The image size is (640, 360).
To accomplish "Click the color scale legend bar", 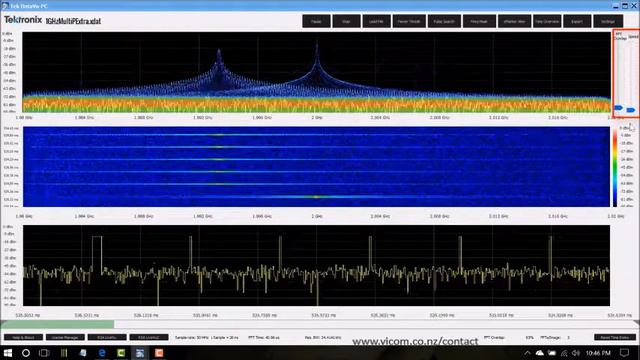I will coord(615,167).
